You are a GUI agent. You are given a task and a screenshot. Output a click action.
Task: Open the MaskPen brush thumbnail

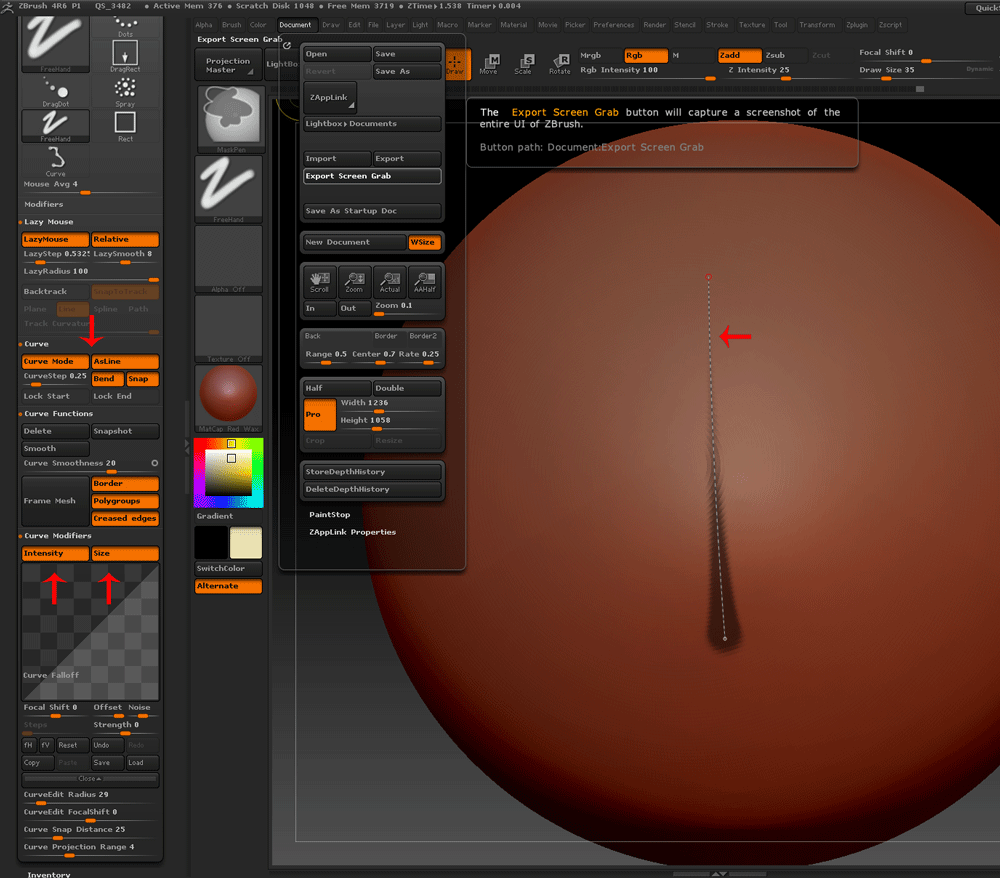pos(230,119)
